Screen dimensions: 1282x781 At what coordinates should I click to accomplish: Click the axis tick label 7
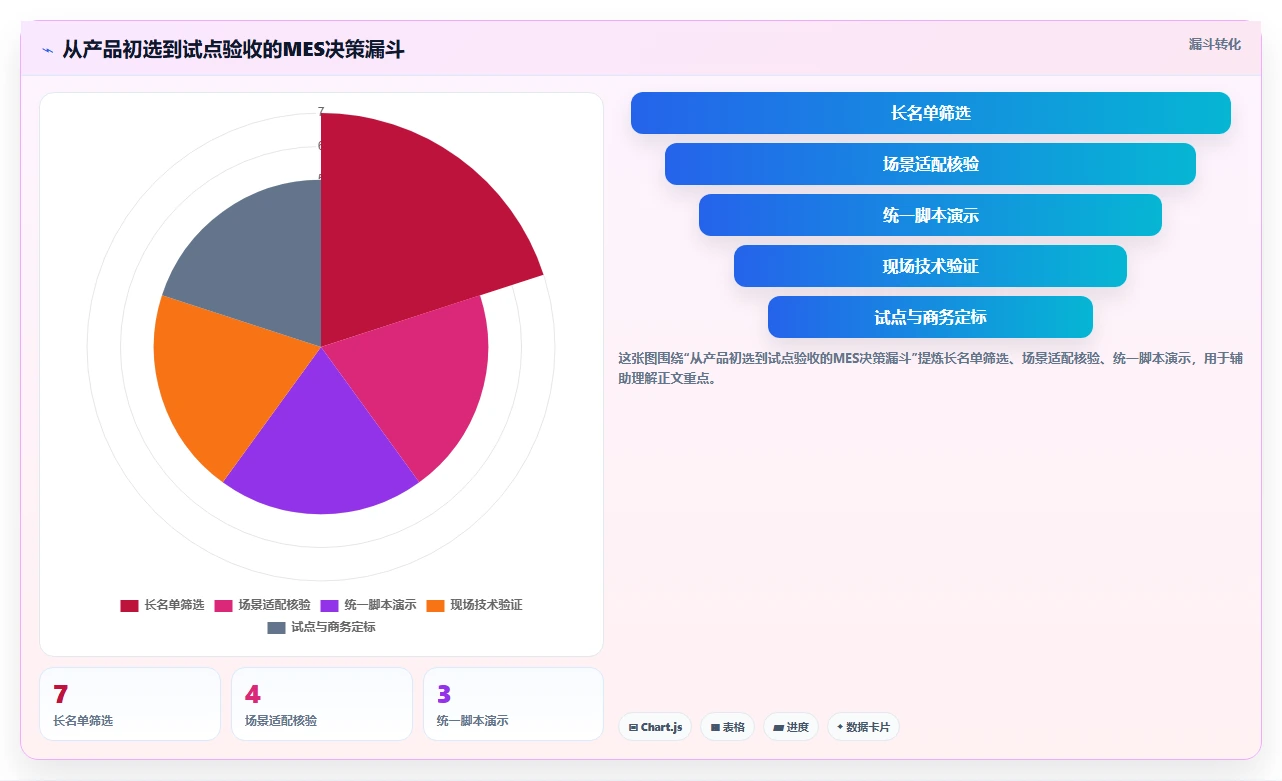coord(321,111)
